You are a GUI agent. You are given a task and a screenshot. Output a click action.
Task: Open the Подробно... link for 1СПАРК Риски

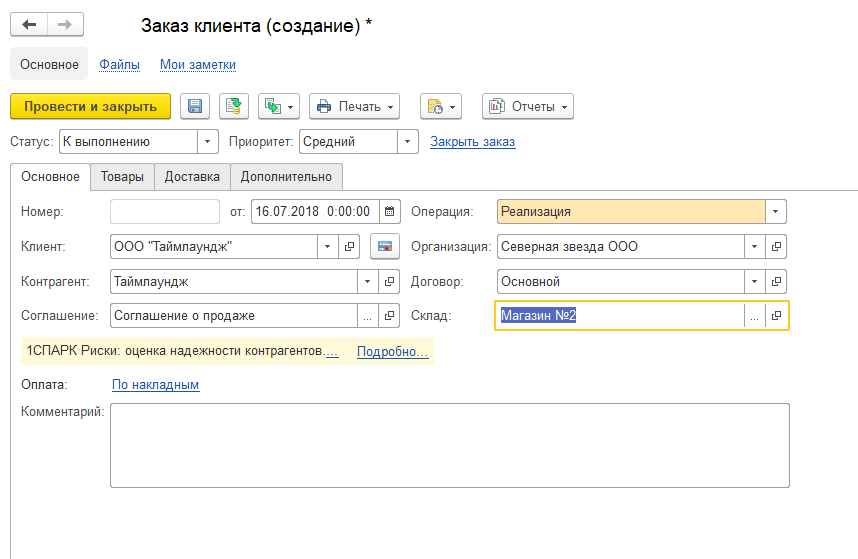coord(392,351)
